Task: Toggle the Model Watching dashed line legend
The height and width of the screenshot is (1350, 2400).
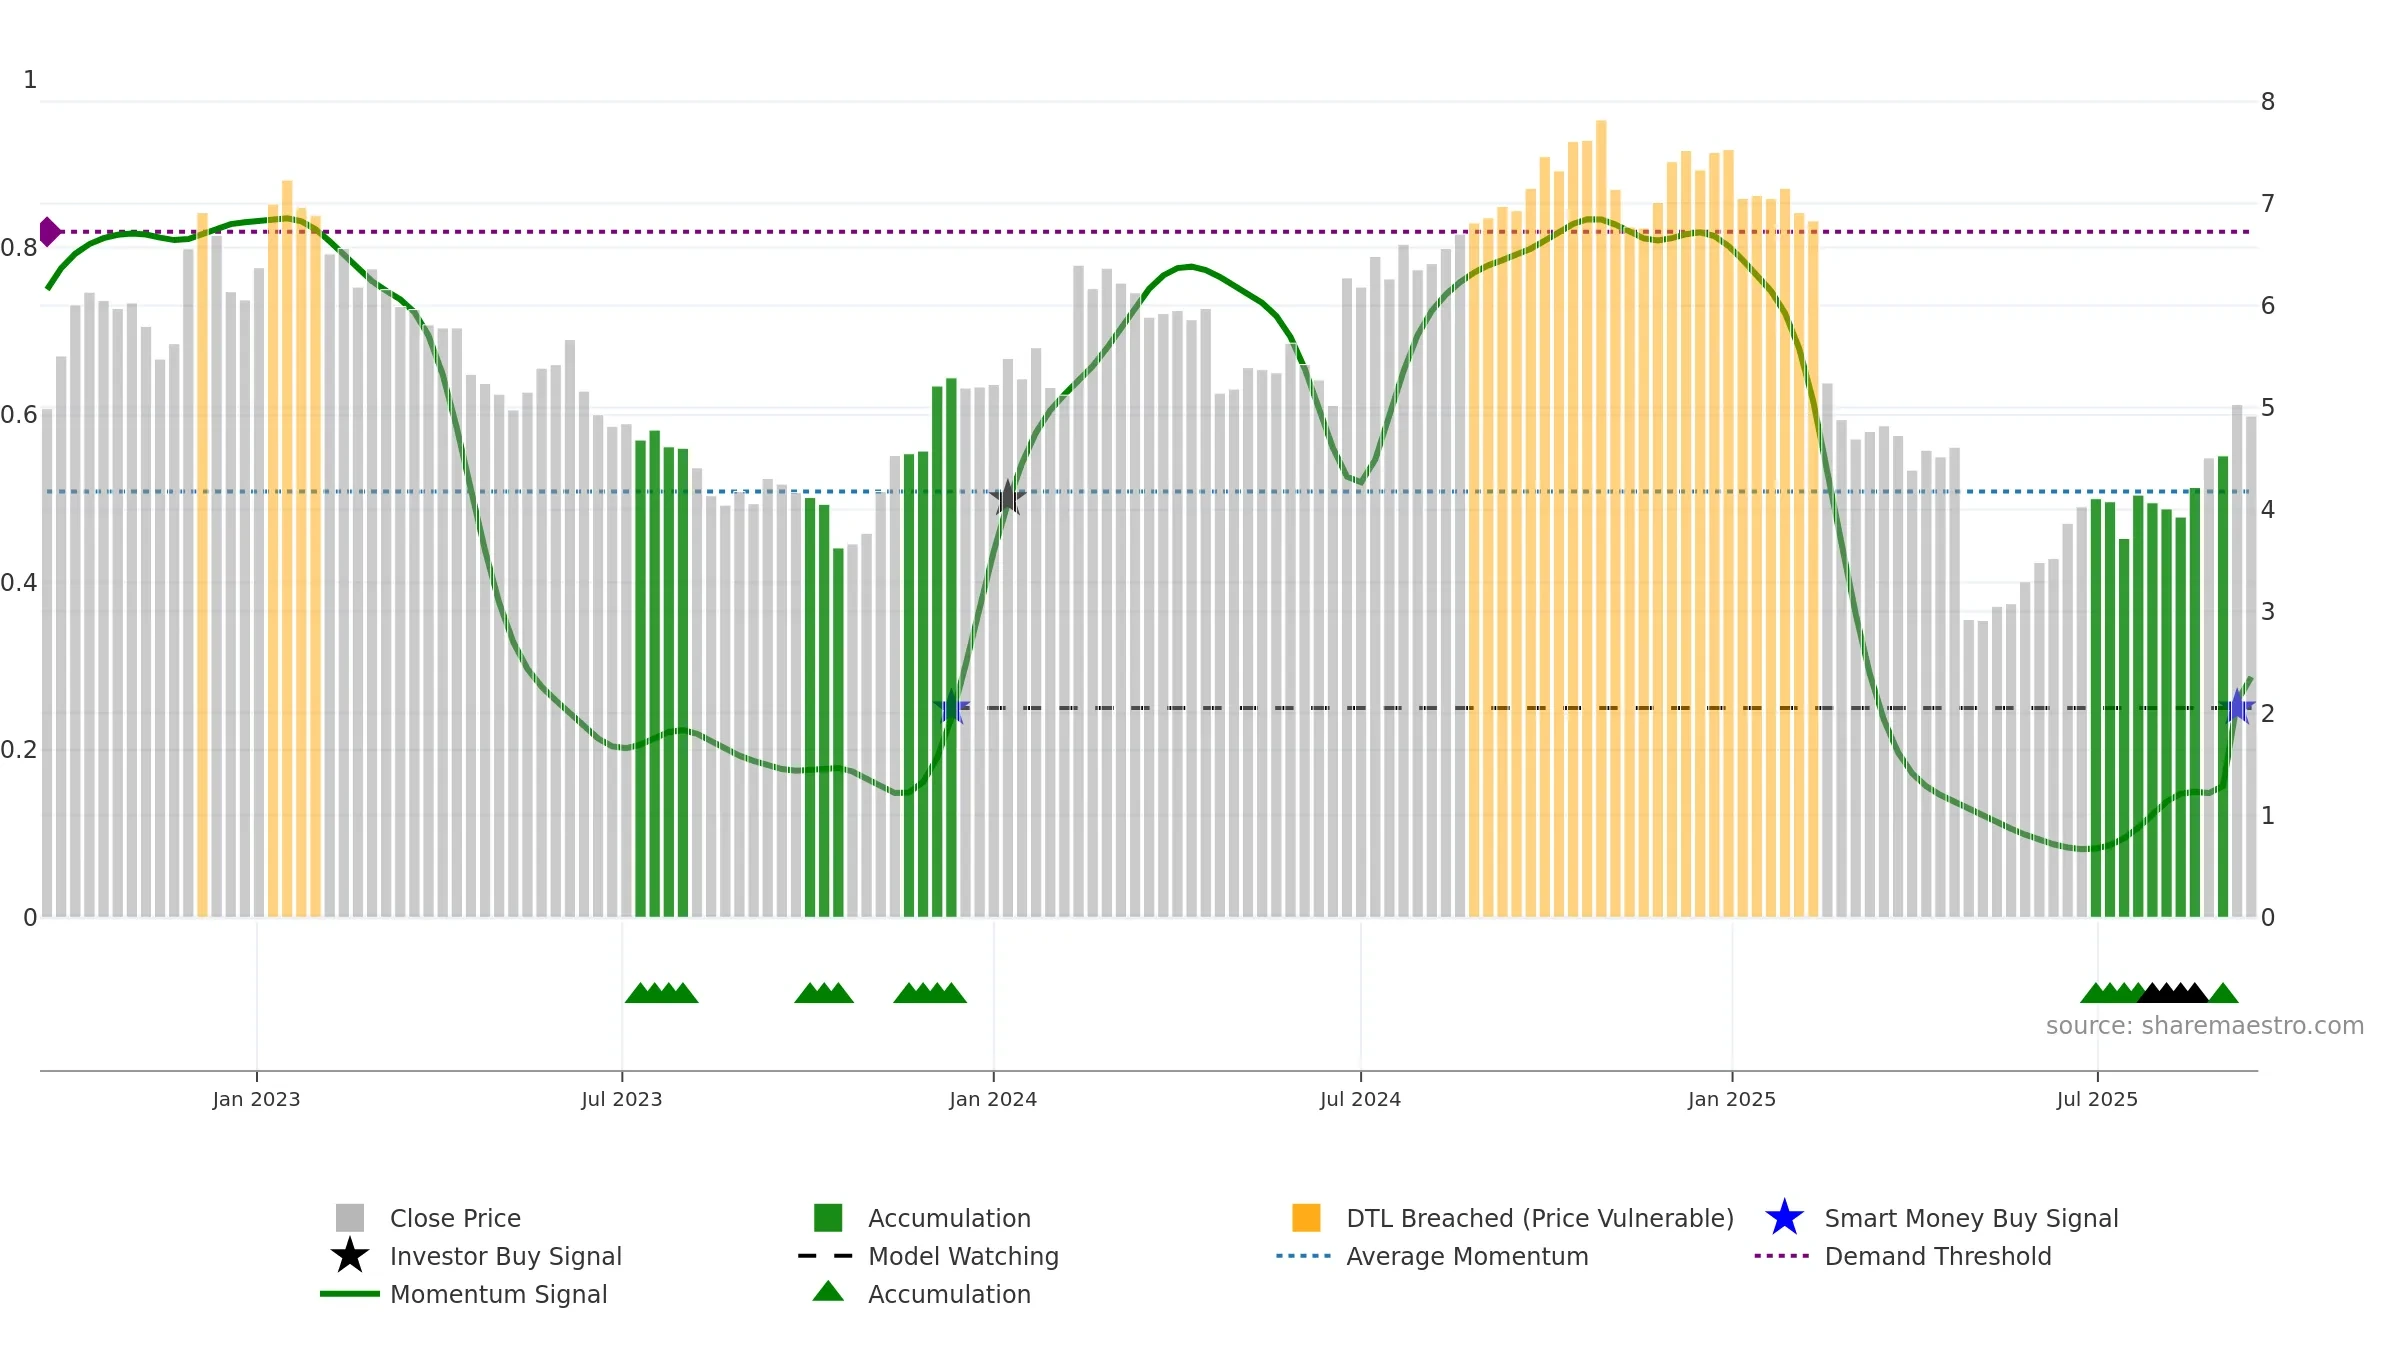Action: pyautogui.click(x=928, y=1256)
